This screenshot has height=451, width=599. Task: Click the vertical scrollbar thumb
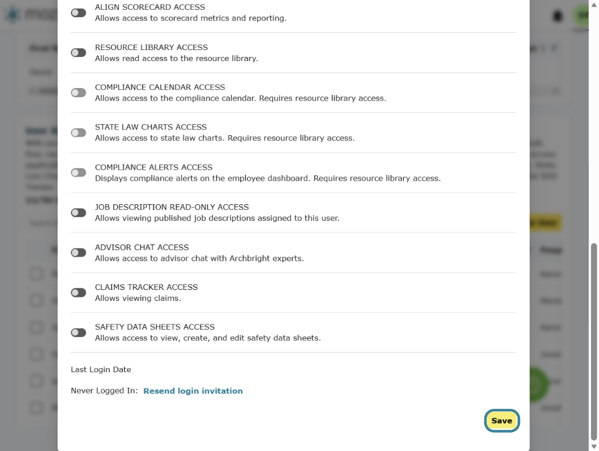(x=594, y=342)
